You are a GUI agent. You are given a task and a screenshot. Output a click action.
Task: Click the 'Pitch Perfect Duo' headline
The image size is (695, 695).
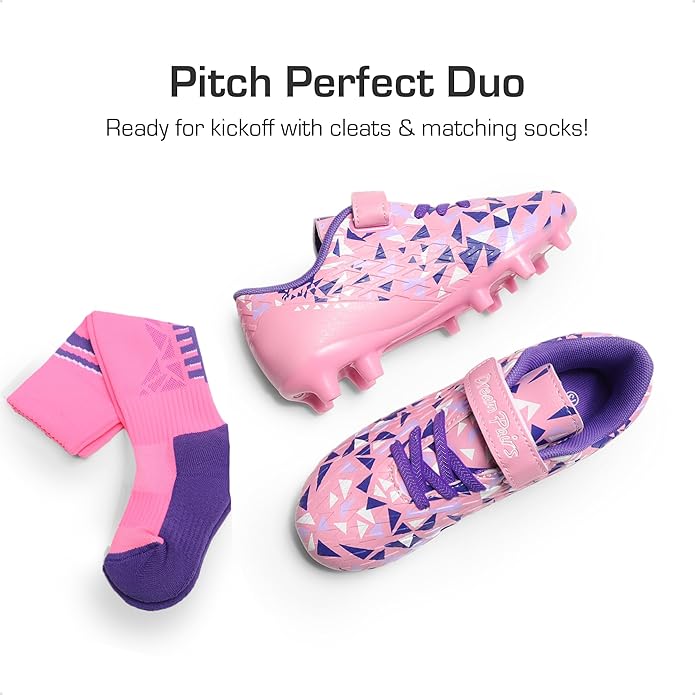[x=347, y=83]
